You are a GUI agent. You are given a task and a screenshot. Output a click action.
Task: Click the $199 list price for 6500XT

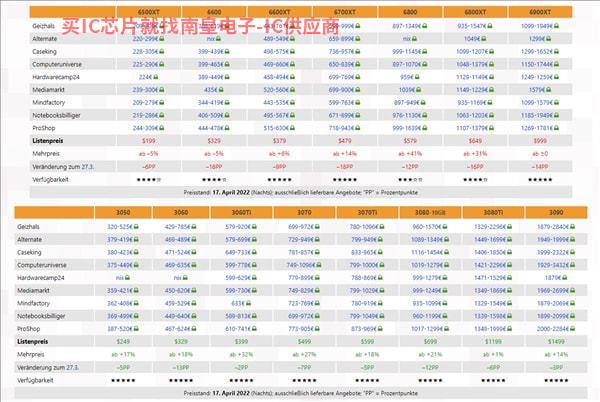click(x=149, y=141)
